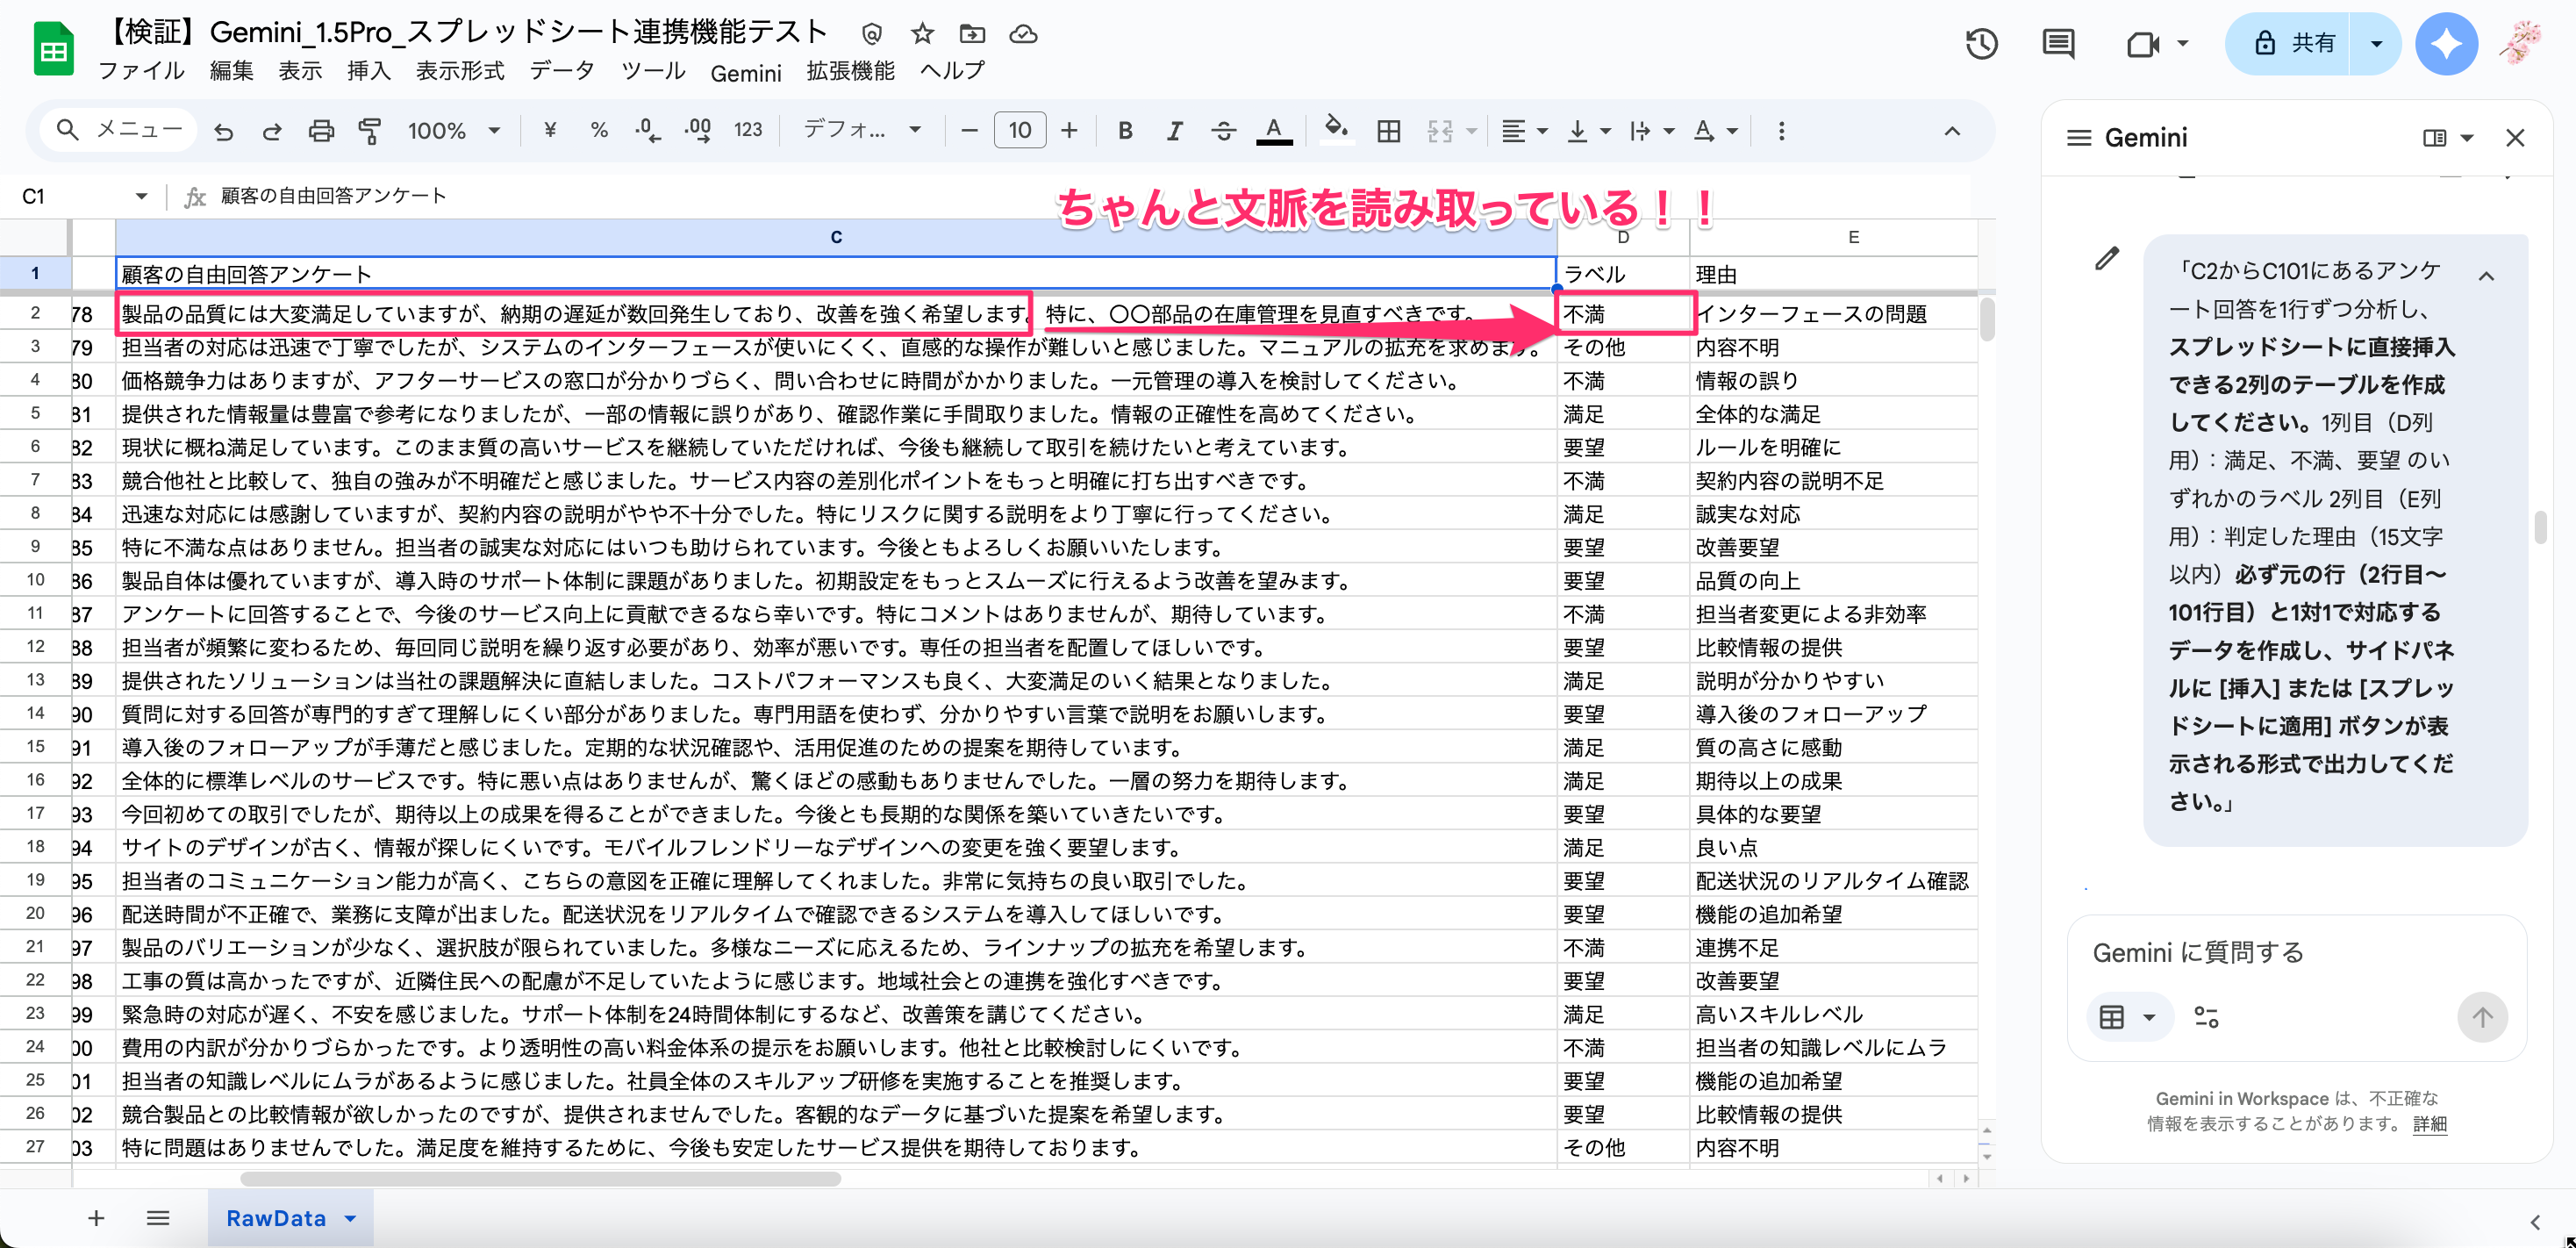This screenshot has height=1248, width=2576.
Task: Open the データ menu
Action: [561, 71]
